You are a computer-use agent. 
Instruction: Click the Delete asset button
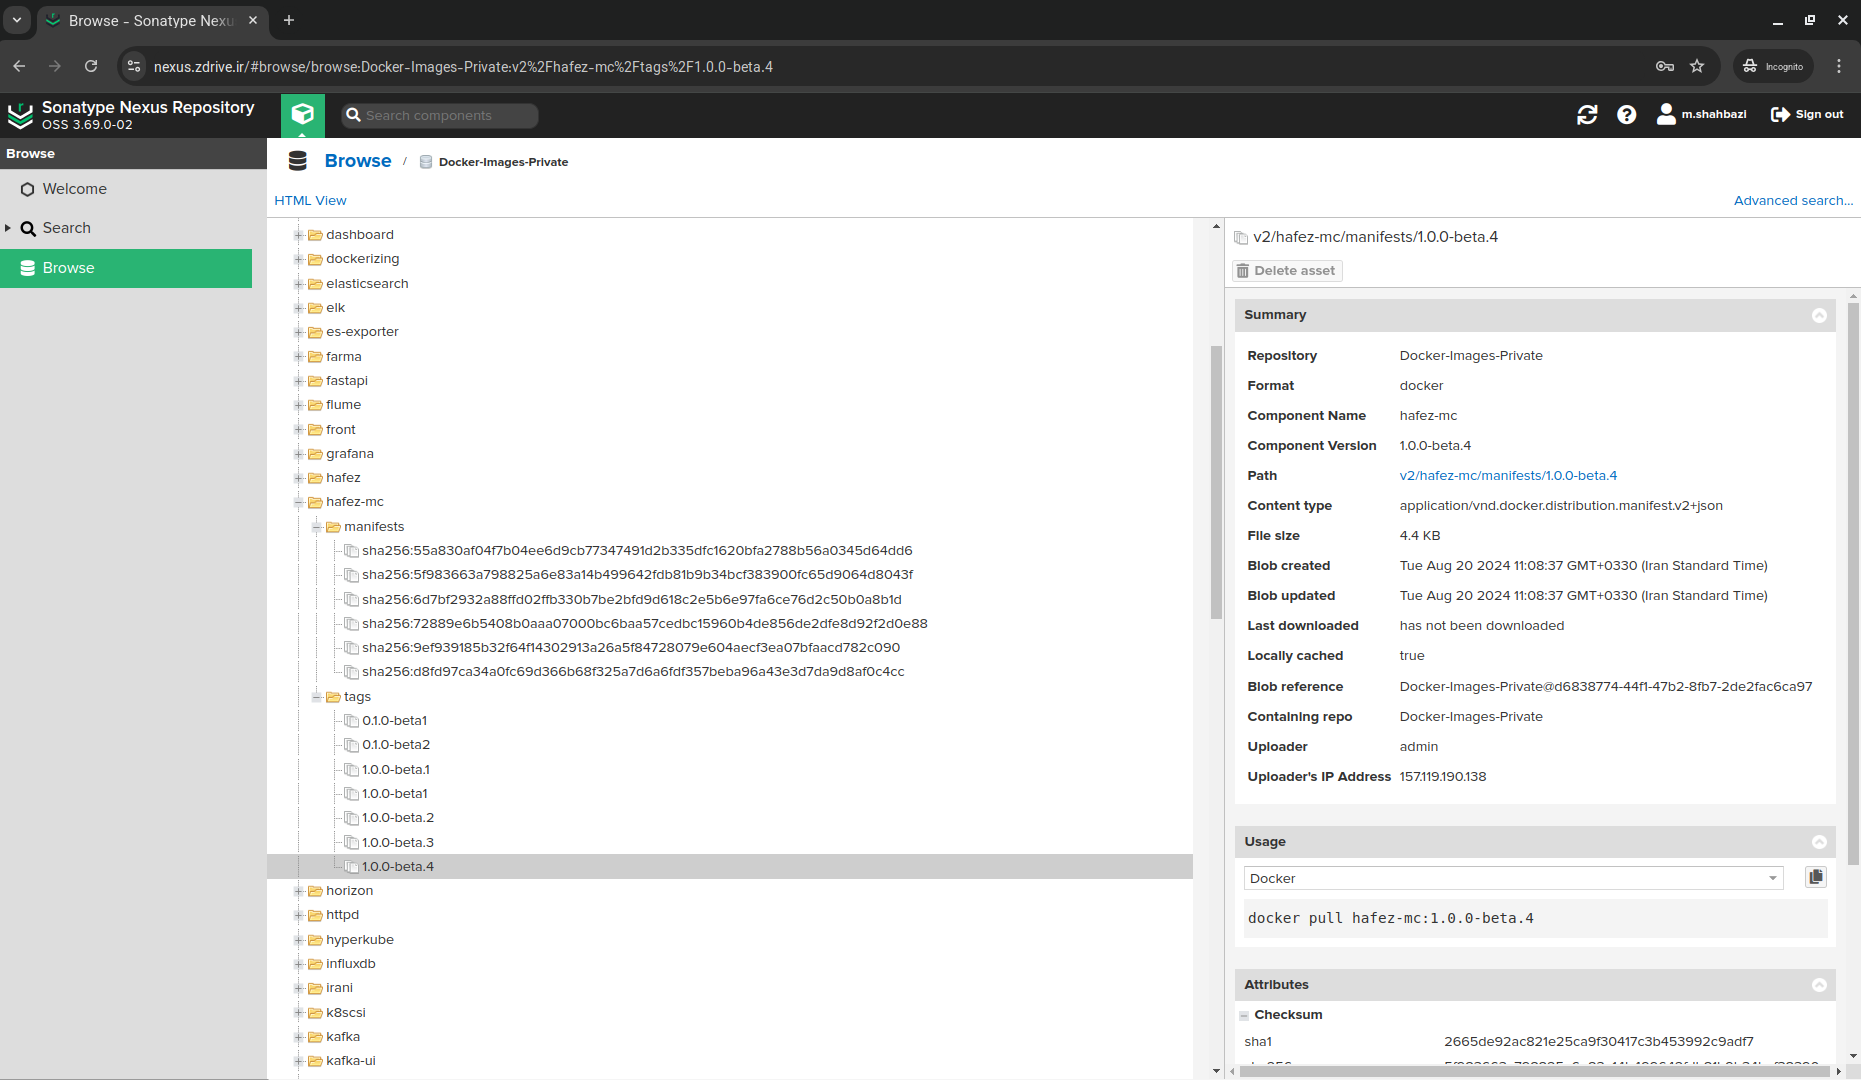click(1286, 271)
